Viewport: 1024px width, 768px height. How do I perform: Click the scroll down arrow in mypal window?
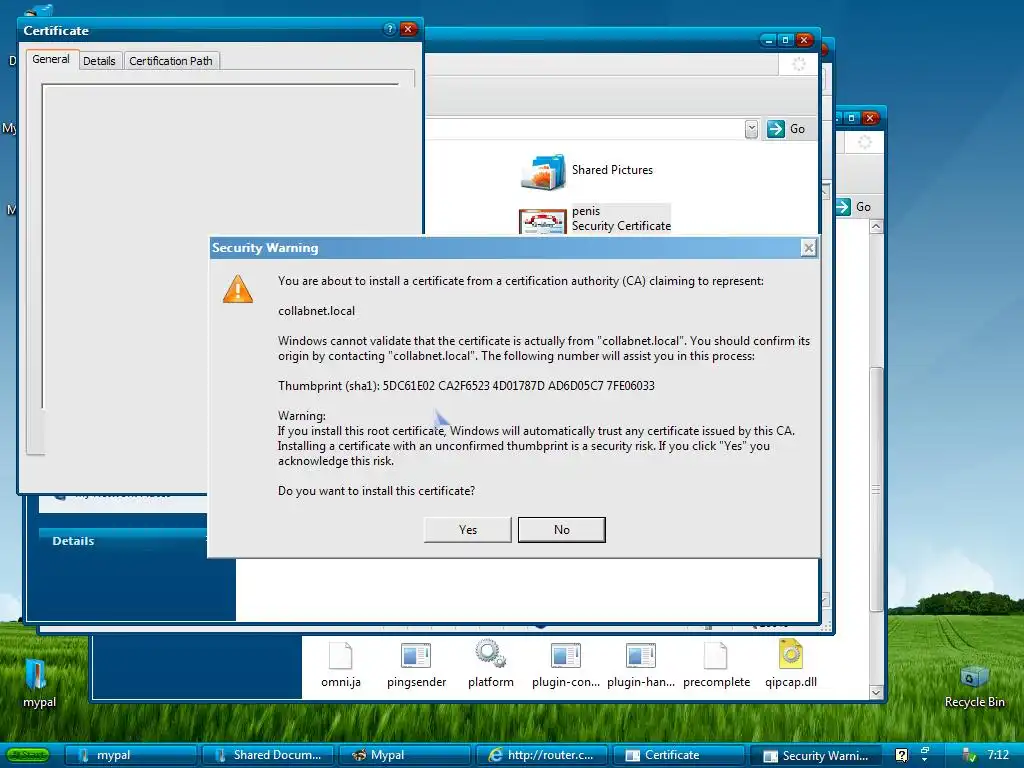pyautogui.click(x=876, y=693)
